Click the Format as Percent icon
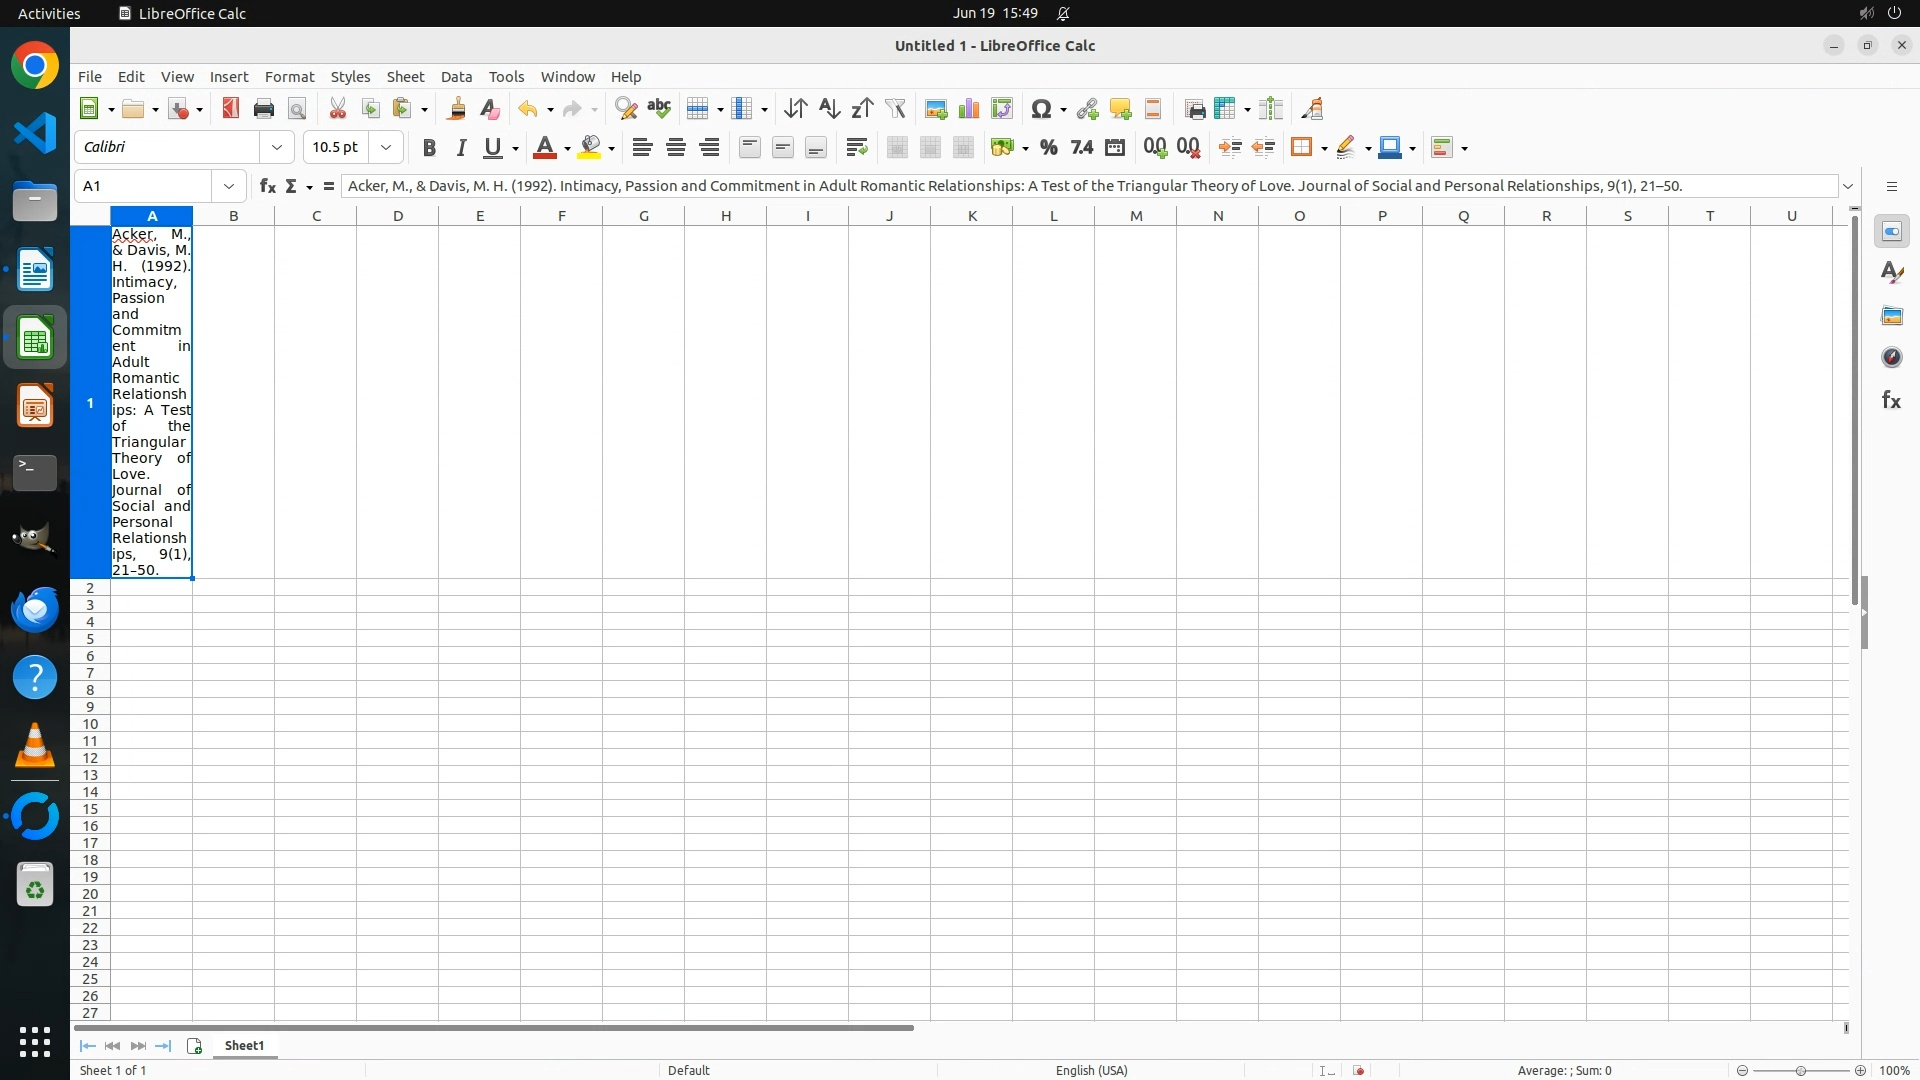This screenshot has height=1080, width=1920. (x=1048, y=148)
